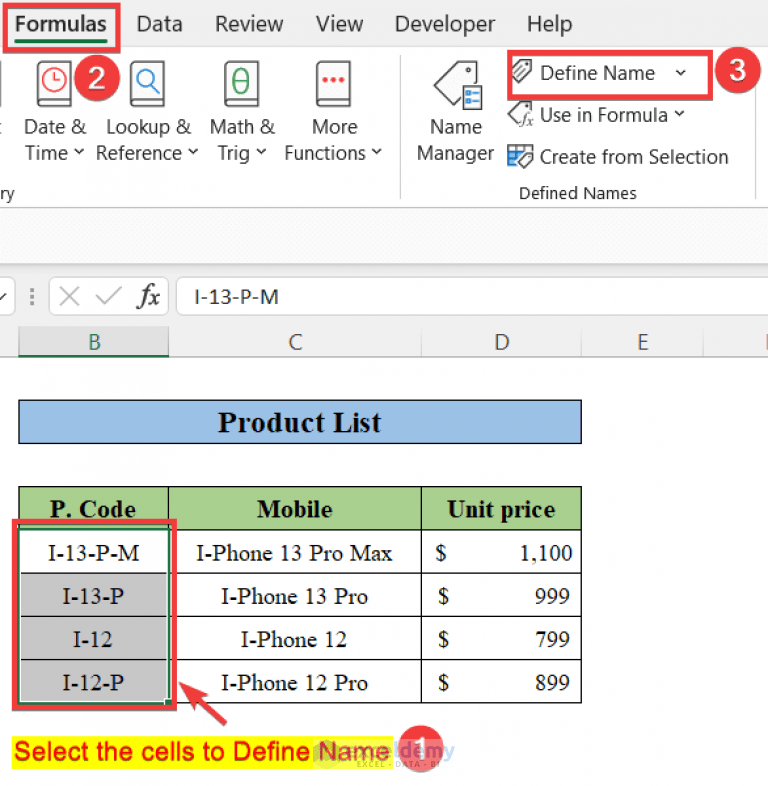
Task: Expand the Use in Formula dropdown arrow
Action: pos(679,113)
